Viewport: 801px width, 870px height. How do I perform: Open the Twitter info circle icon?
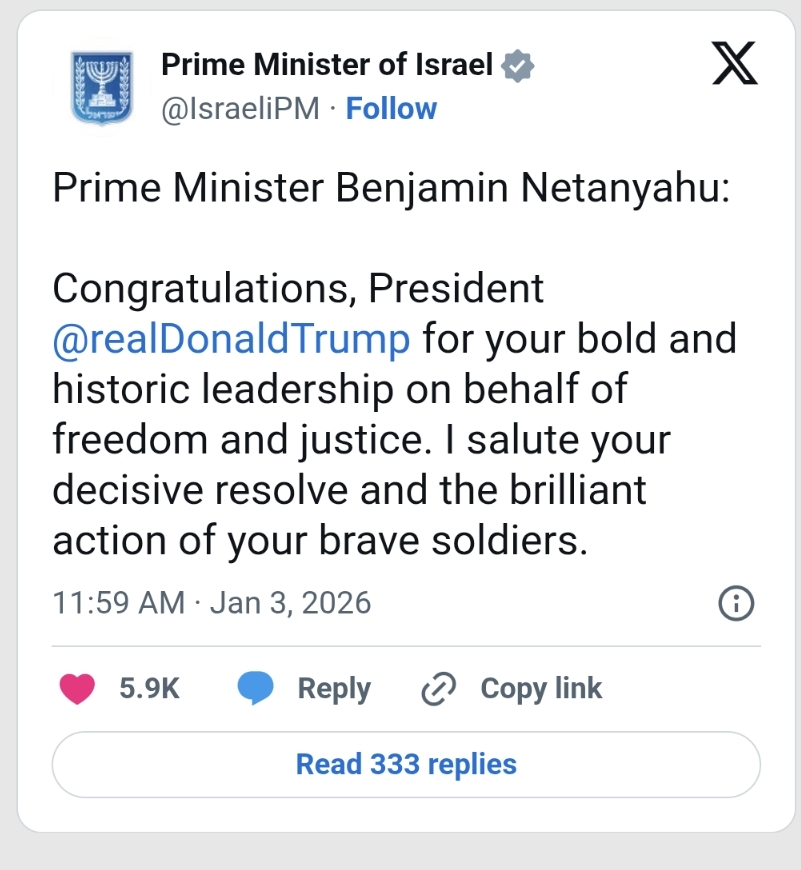[736, 603]
